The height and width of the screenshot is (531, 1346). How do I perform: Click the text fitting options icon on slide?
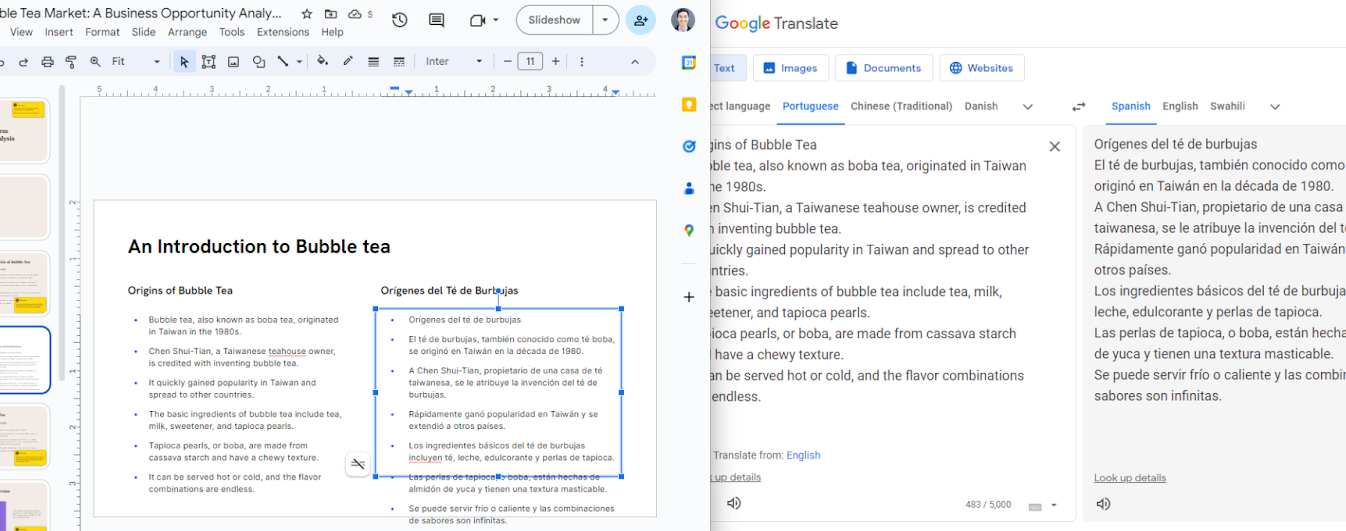(358, 463)
